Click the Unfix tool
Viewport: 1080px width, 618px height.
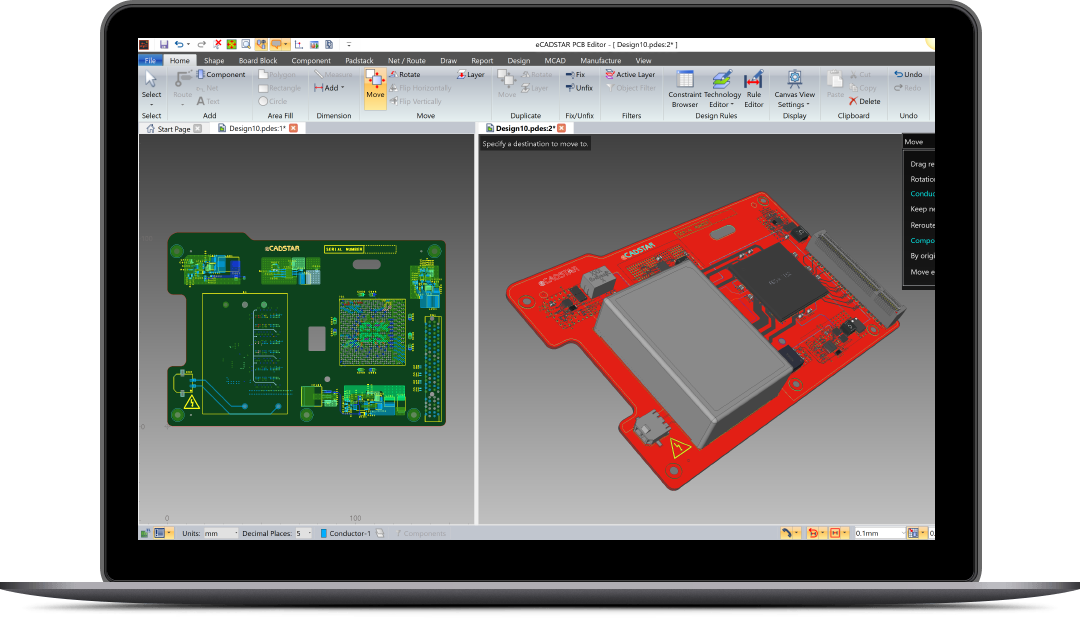579,87
